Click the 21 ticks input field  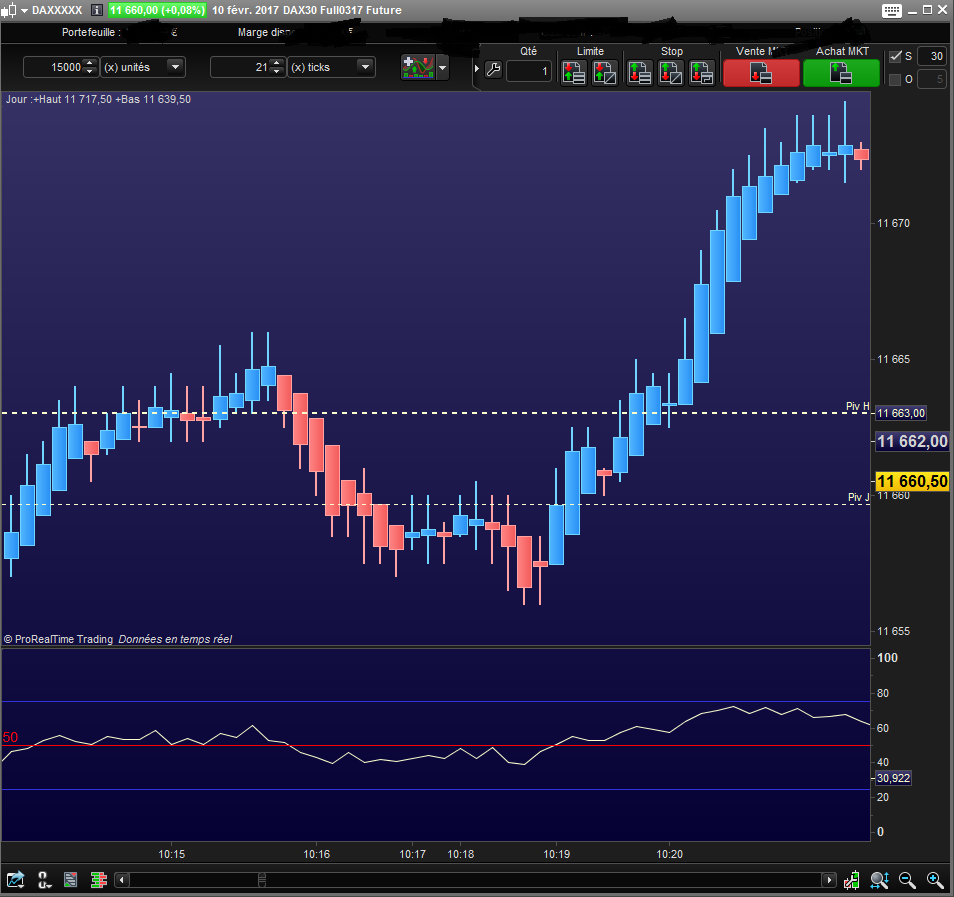[x=240, y=67]
